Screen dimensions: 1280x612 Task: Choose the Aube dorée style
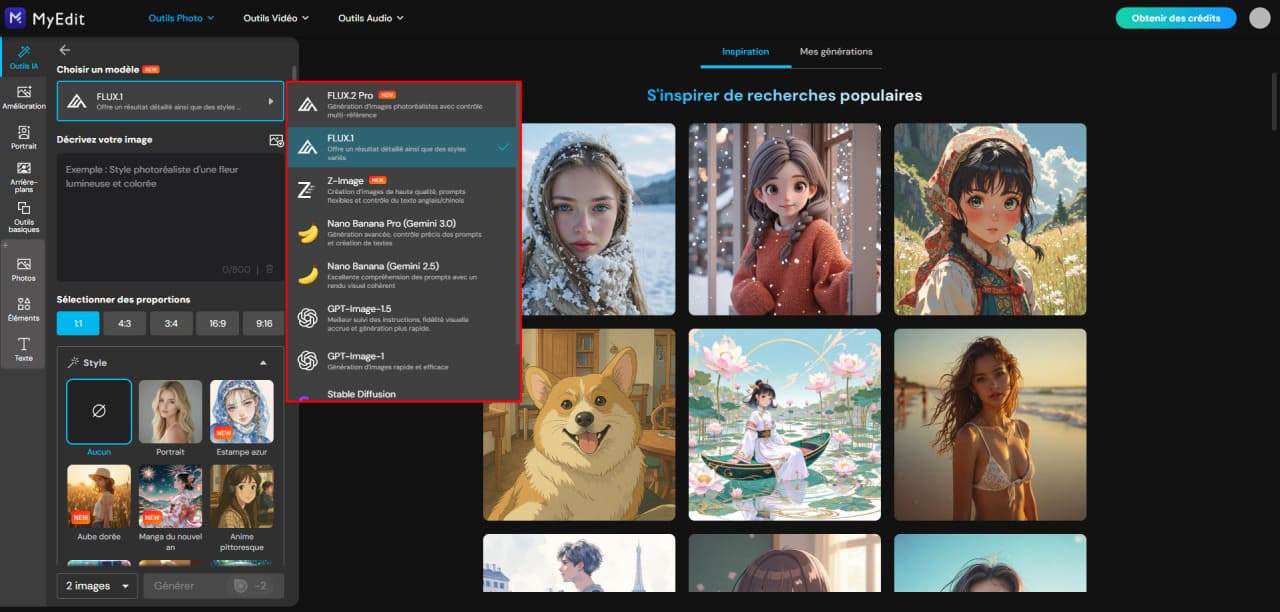click(x=99, y=496)
